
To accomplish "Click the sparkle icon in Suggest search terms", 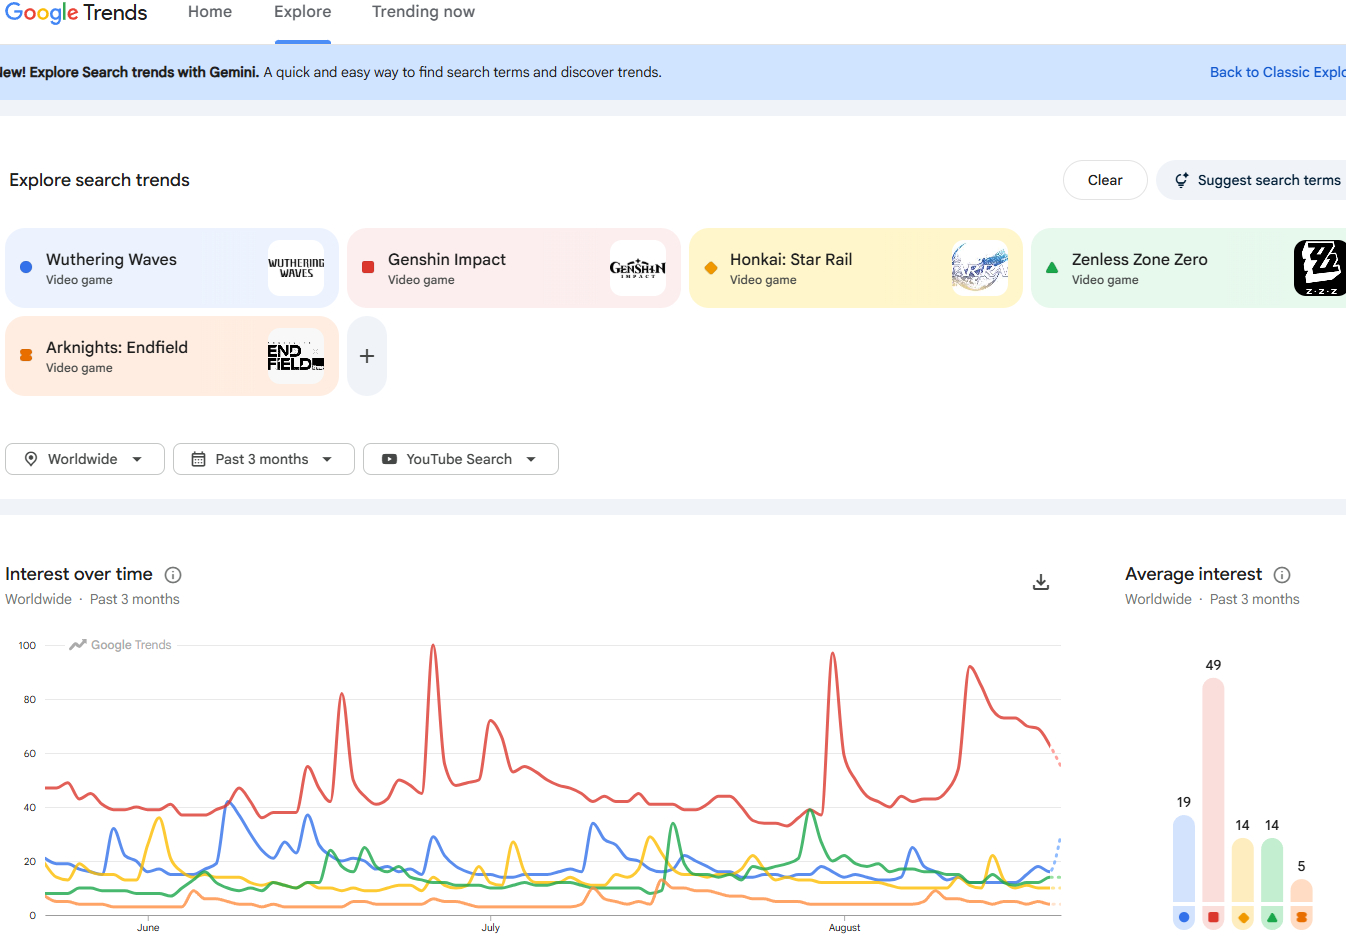I will (1181, 180).
